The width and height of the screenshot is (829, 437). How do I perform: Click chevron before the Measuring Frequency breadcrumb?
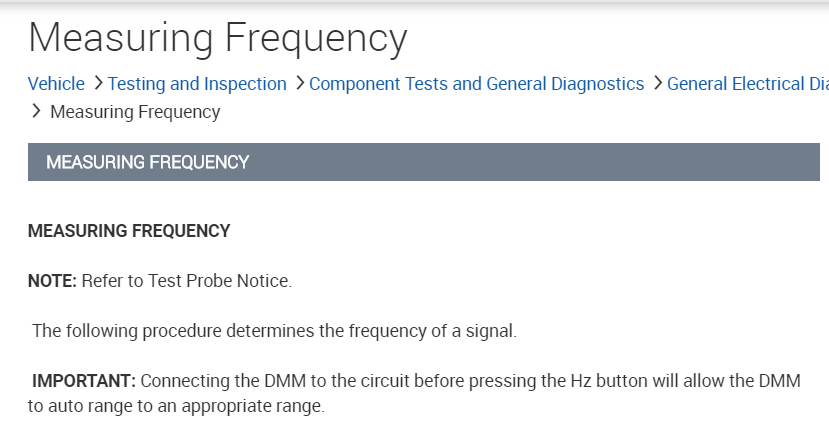click(36, 111)
